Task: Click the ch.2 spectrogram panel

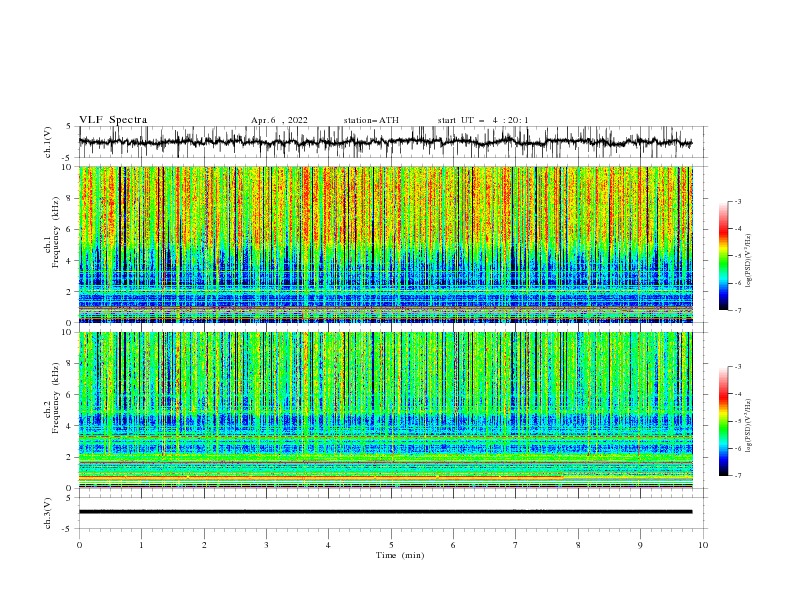Action: 385,410
